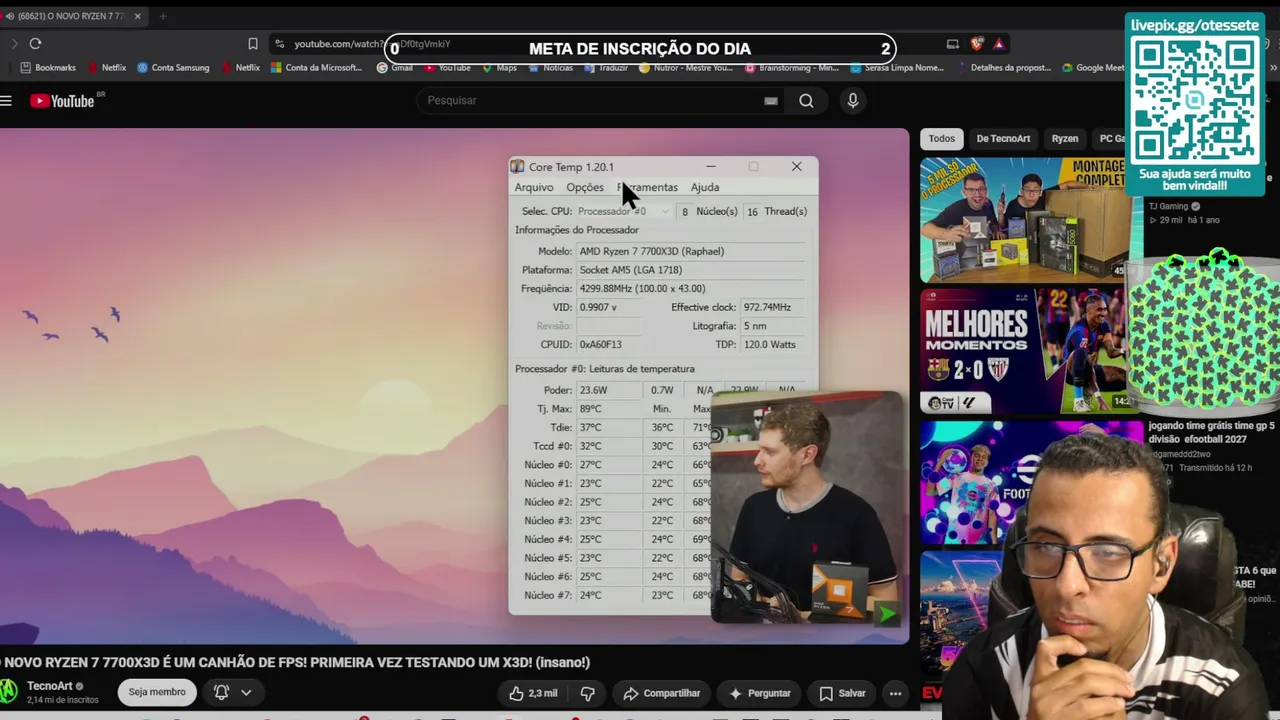Open the Traduzir bookmark

click(x=606, y=68)
